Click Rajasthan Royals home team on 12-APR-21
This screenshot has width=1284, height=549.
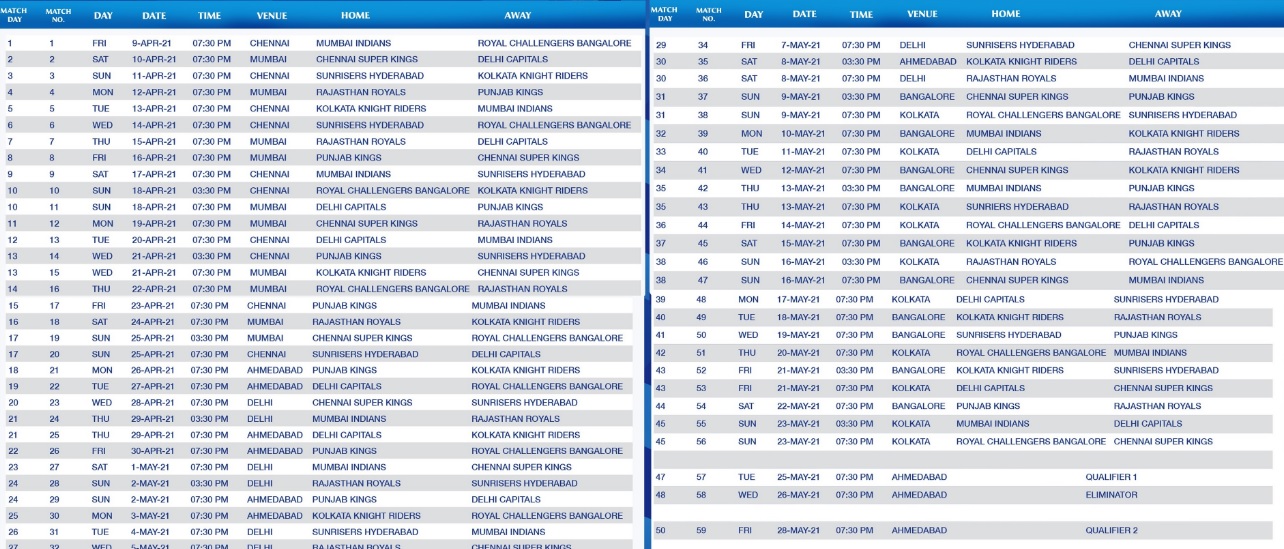[x=360, y=92]
